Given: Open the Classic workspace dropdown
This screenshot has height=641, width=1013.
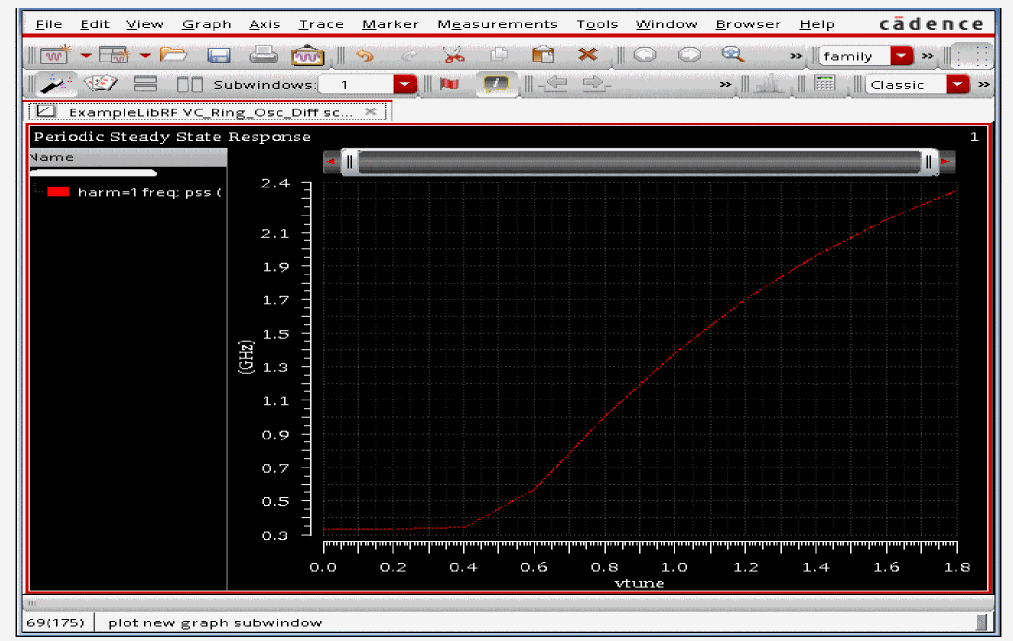Looking at the screenshot, I should tap(958, 85).
